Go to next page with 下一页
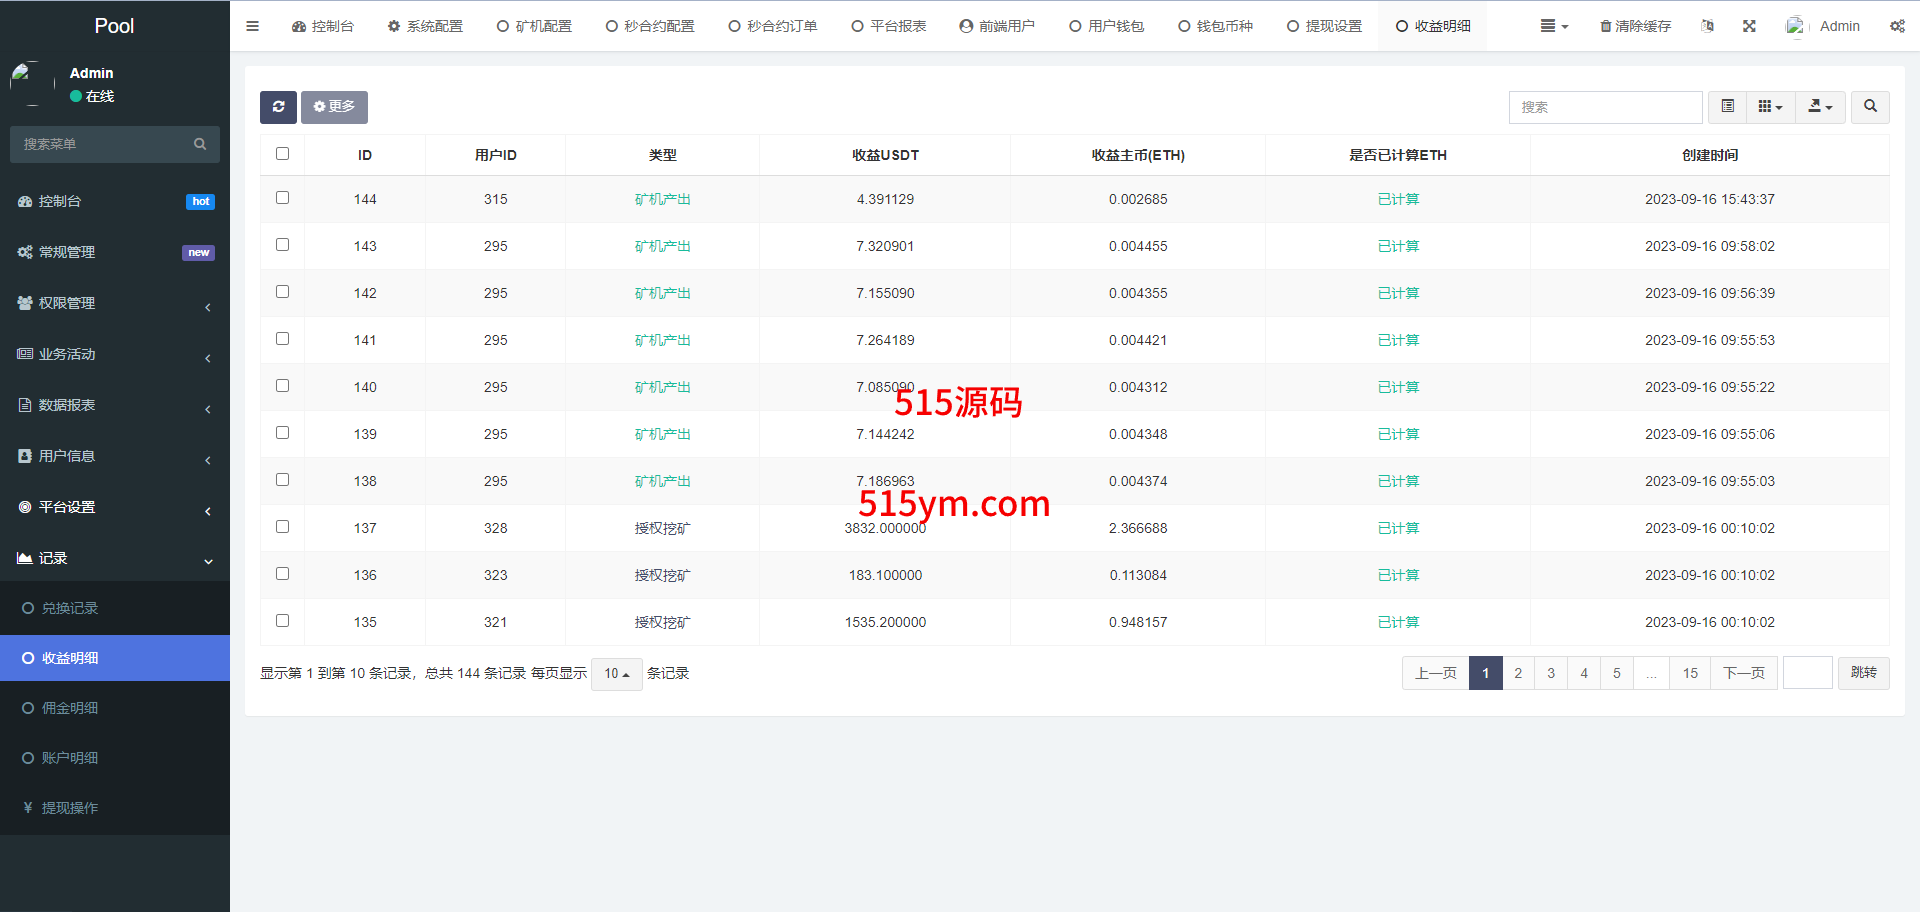This screenshot has width=1920, height=912. coord(1743,673)
